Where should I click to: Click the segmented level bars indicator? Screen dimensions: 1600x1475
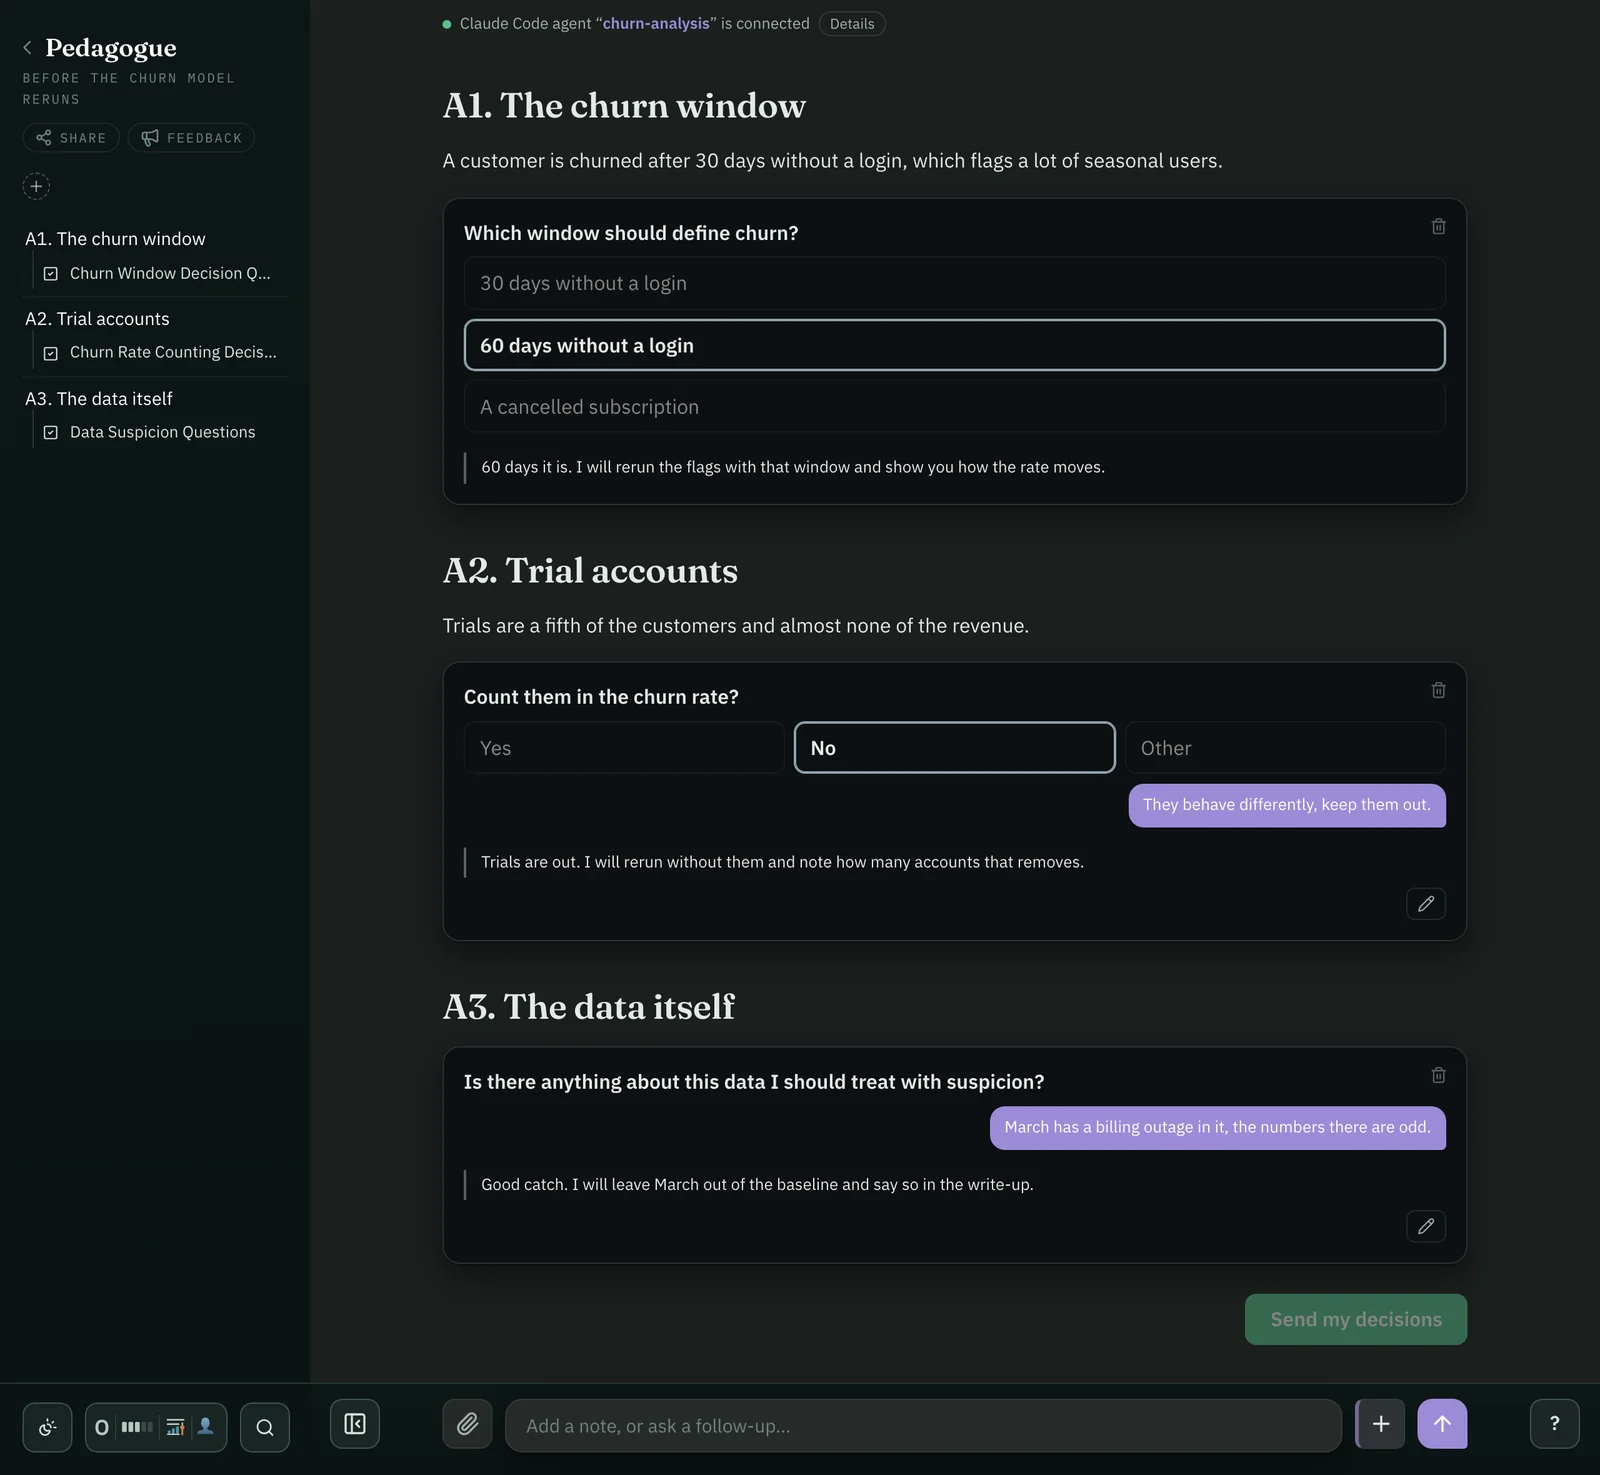click(x=137, y=1427)
